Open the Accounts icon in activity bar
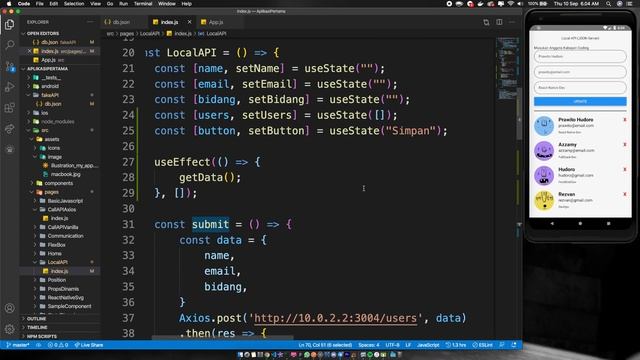This screenshot has height=360, width=640. 9,308
